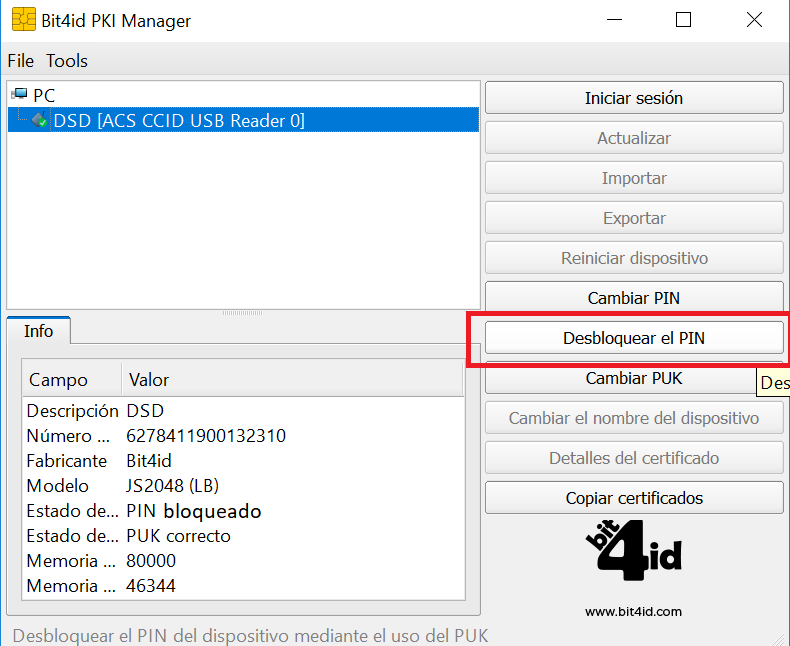This screenshot has width=790, height=646.
Task: Click the Cambiar PUK button
Action: tap(634, 378)
